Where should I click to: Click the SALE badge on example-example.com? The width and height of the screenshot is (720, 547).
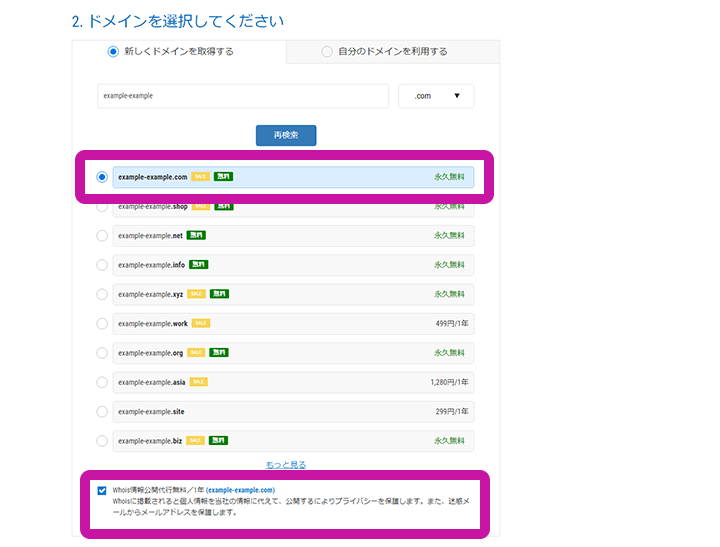pyautogui.click(x=200, y=177)
